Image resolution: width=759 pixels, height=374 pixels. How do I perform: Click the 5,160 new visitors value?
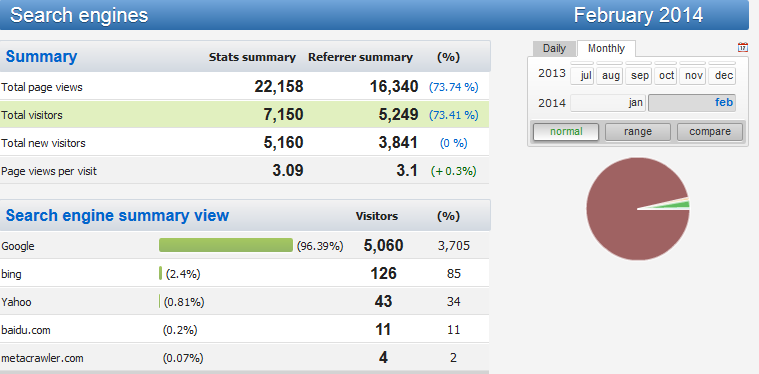point(283,143)
